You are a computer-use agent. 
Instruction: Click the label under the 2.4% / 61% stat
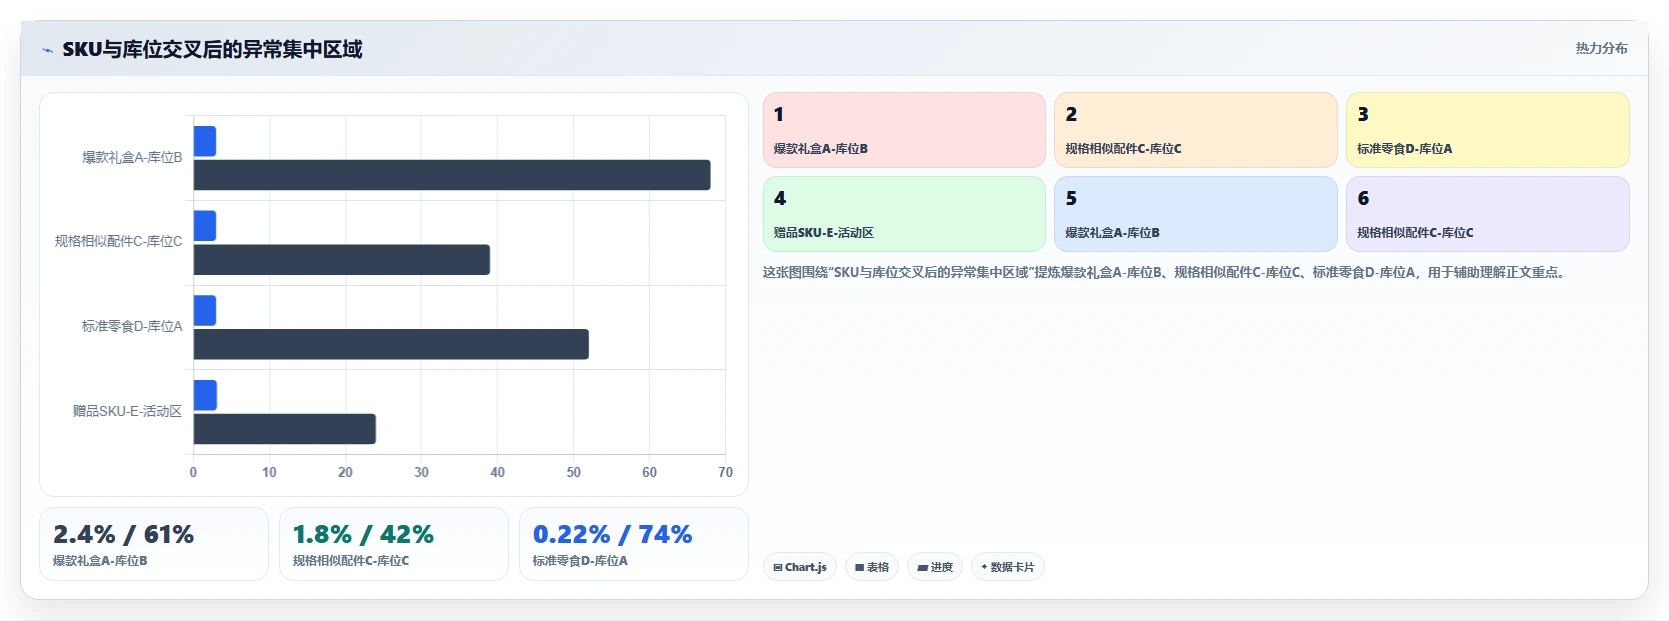point(100,561)
